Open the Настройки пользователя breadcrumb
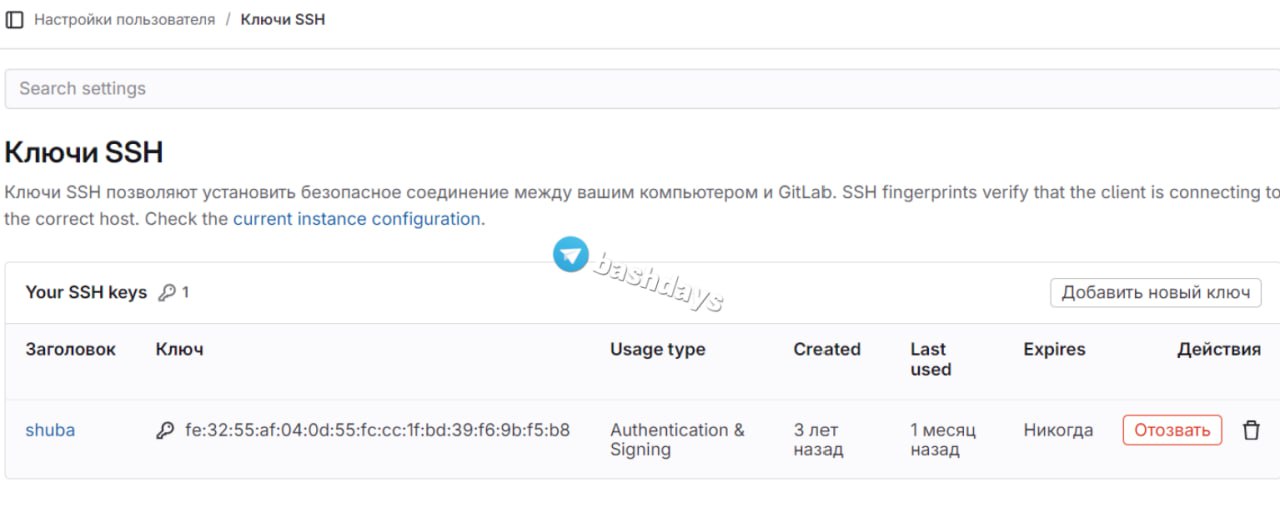Viewport: 1280px width, 507px height. pyautogui.click(x=125, y=20)
